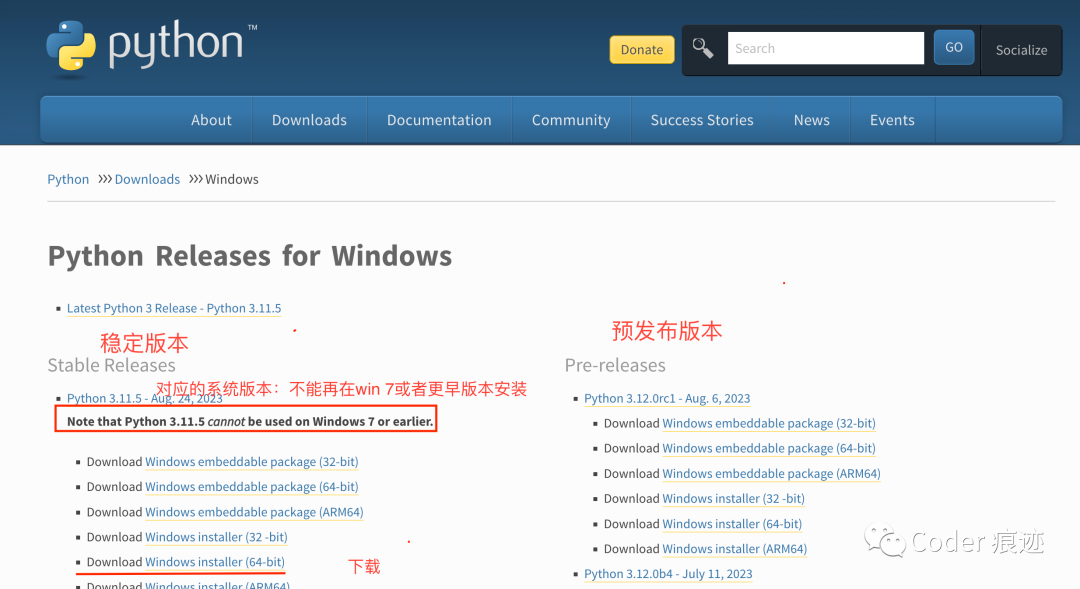
Task: Click the Donate button
Action: click(x=641, y=49)
